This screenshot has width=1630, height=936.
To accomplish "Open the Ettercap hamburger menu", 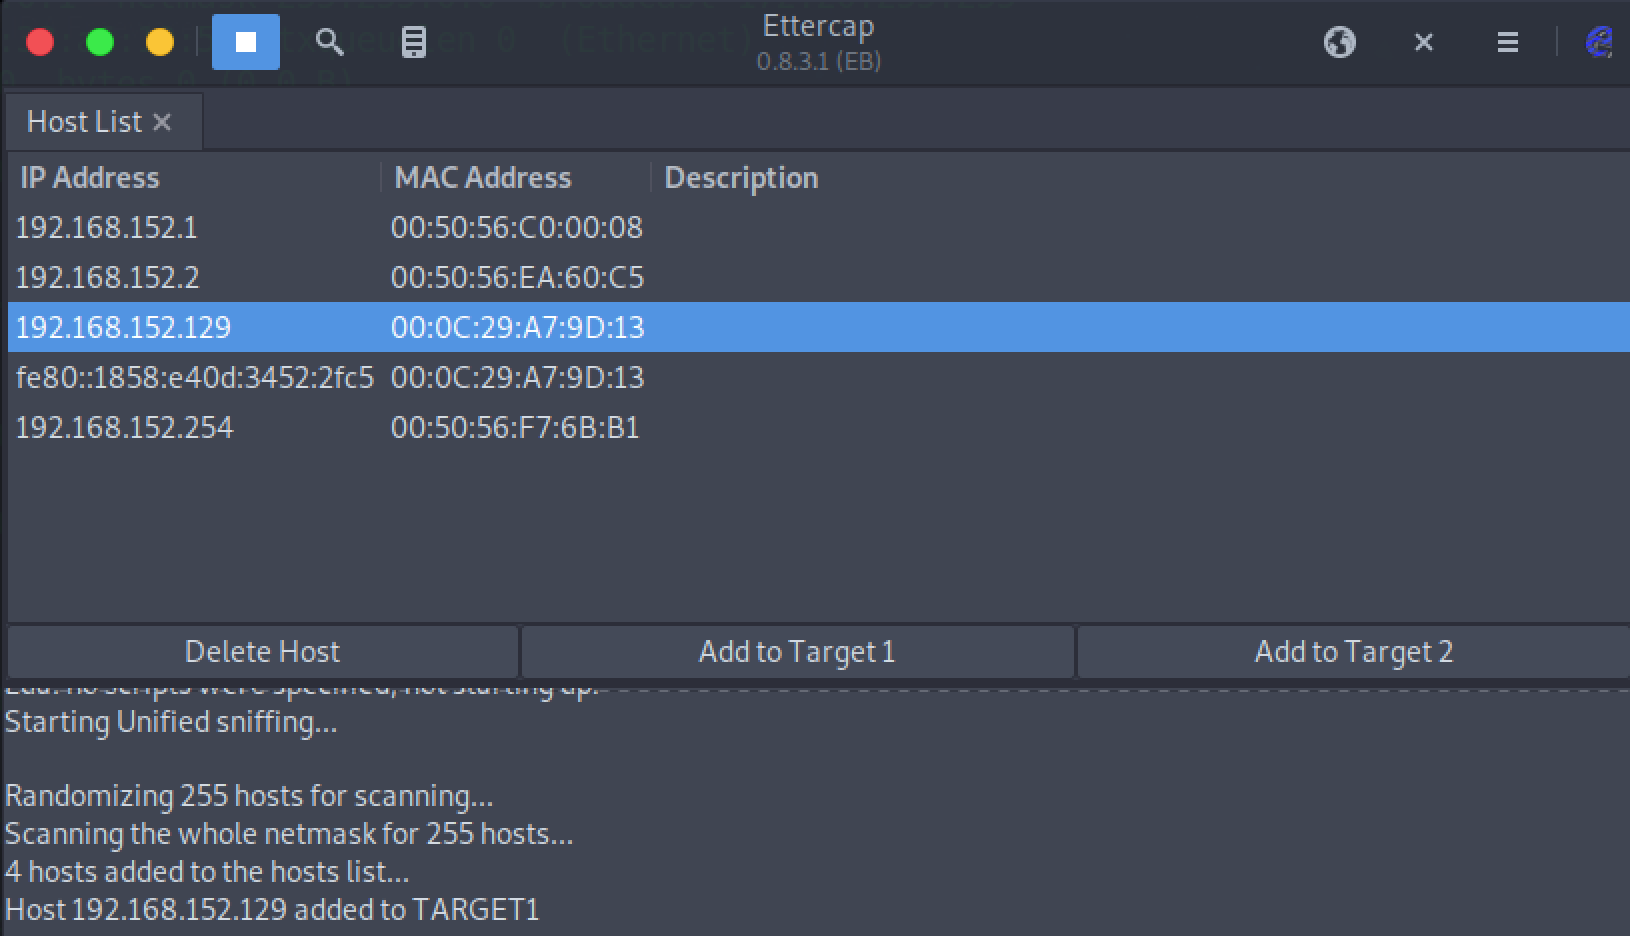I will 1508,42.
